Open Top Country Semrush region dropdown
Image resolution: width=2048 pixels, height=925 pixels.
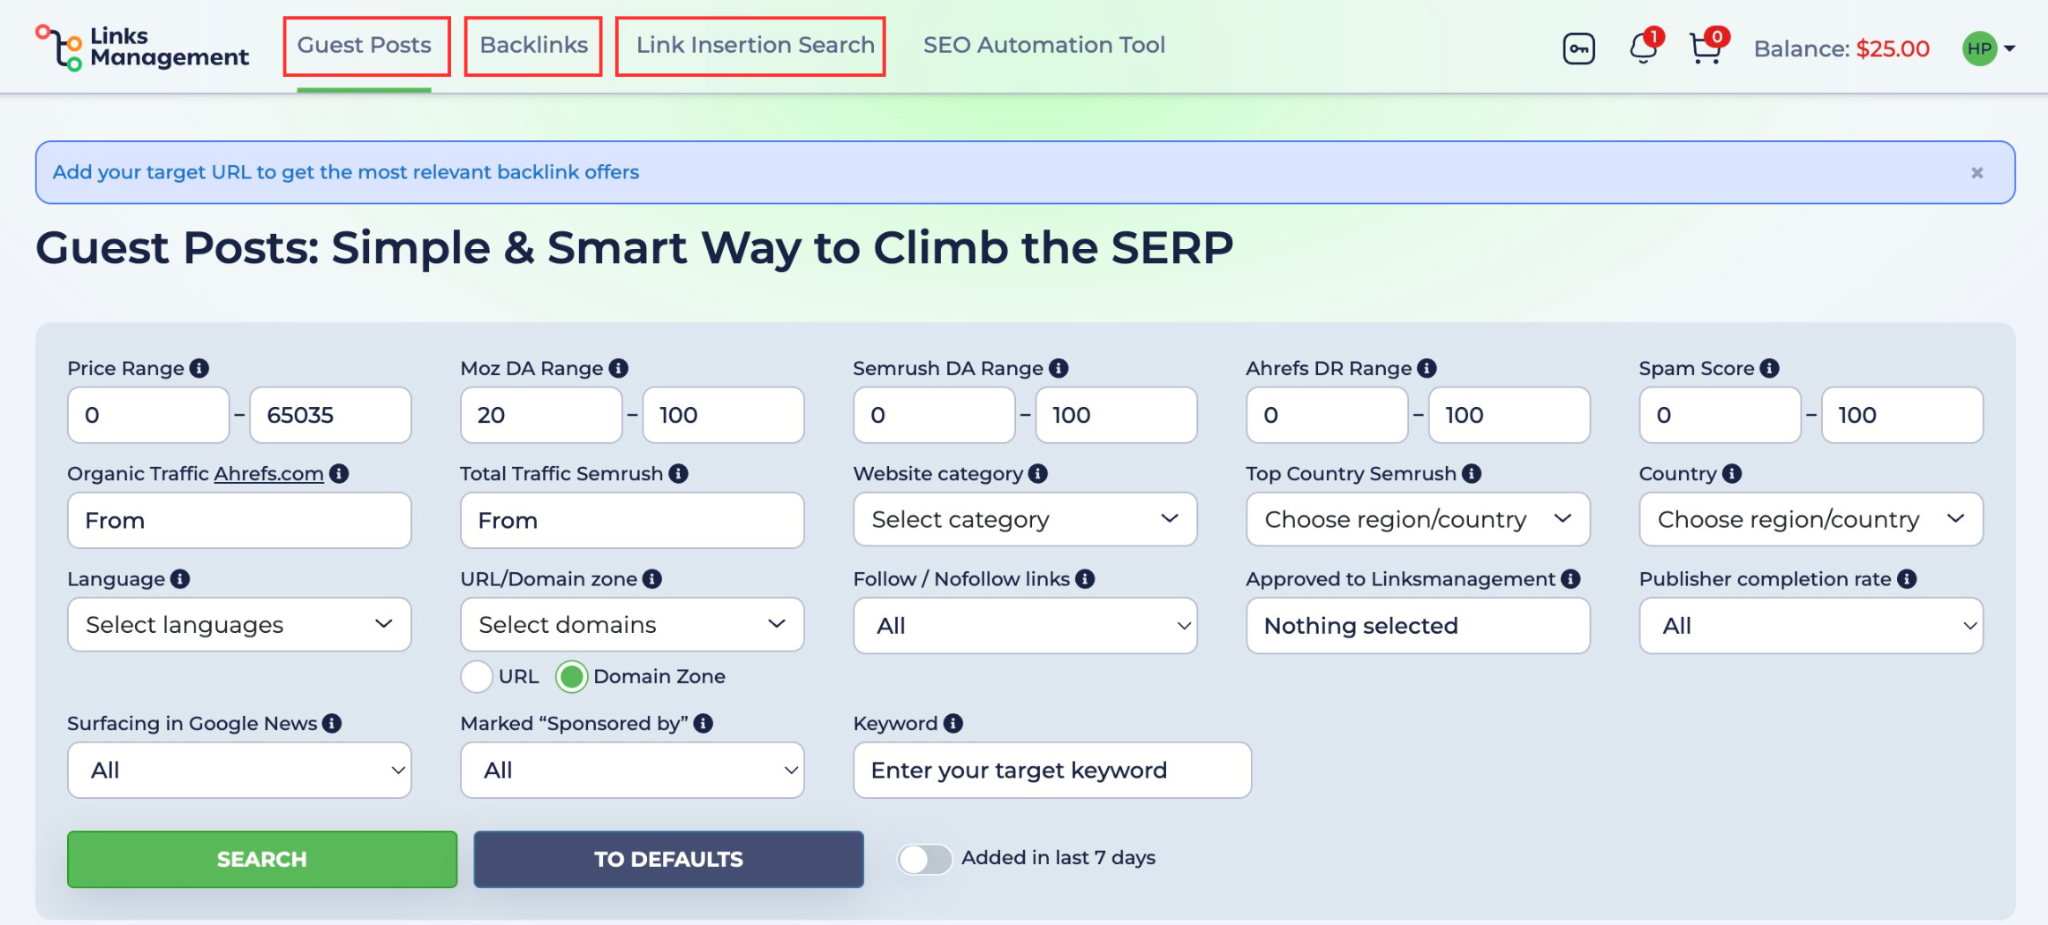pyautogui.click(x=1418, y=519)
